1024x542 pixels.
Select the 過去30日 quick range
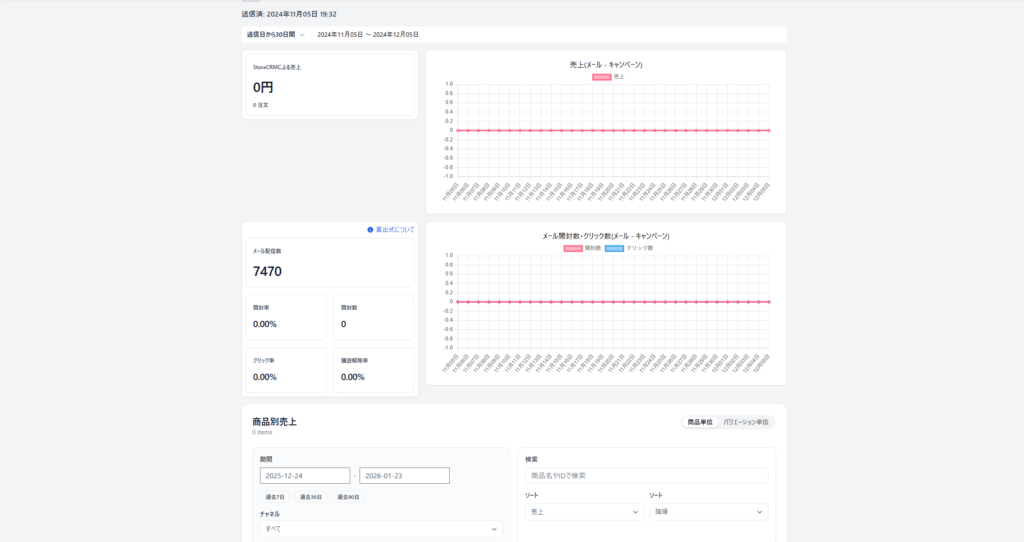(x=311, y=497)
